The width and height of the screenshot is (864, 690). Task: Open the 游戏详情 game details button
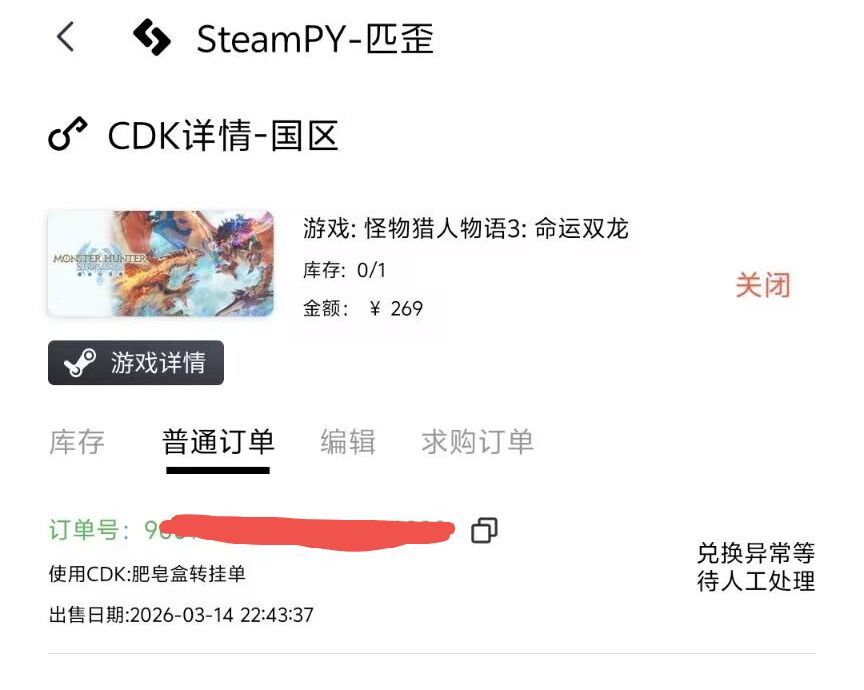pos(136,363)
